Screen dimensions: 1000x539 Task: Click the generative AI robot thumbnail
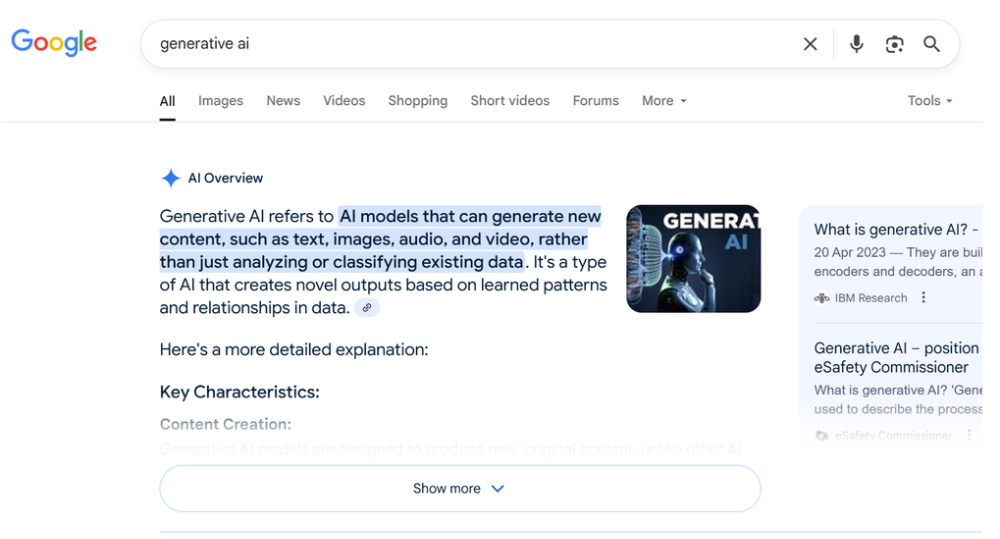point(693,258)
